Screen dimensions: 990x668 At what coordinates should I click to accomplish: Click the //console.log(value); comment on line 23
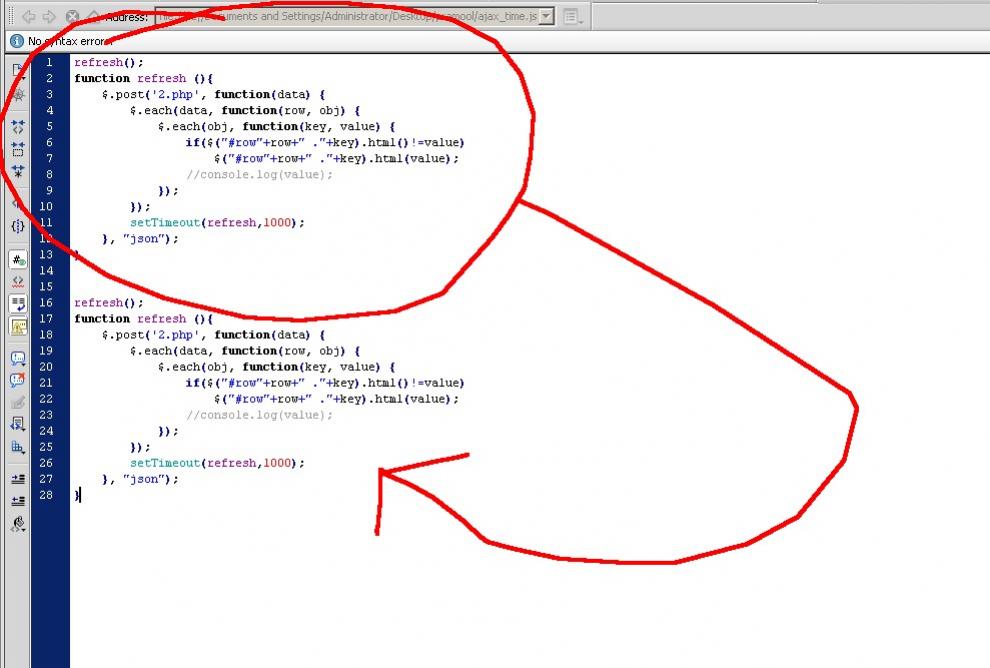tap(259, 415)
